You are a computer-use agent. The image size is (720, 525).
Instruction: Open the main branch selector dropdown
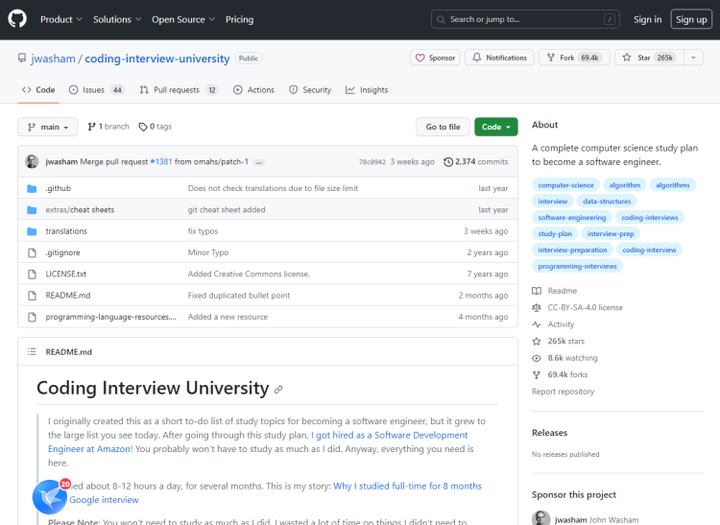coord(48,127)
